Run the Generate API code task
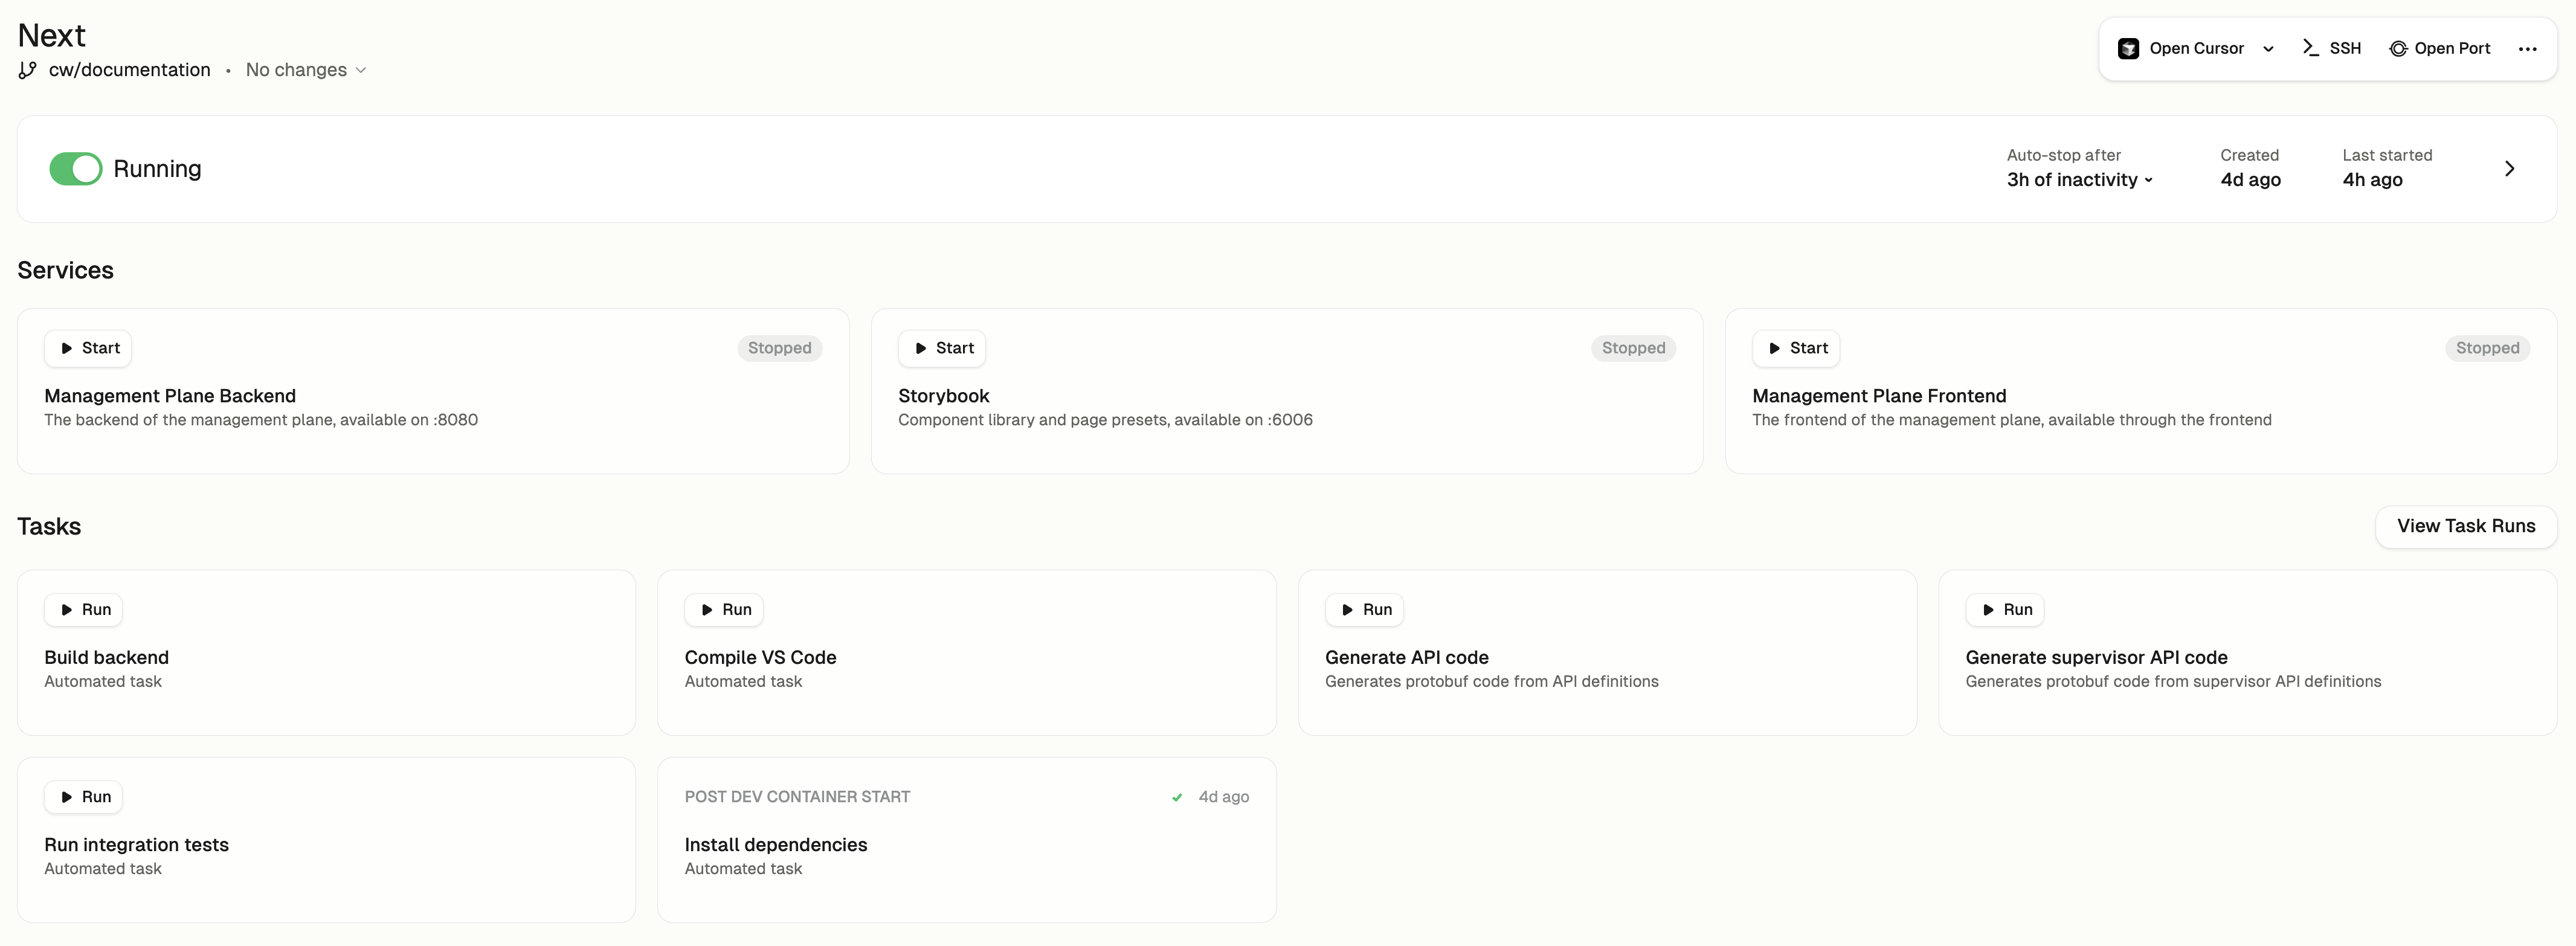The width and height of the screenshot is (2576, 946). [1365, 610]
